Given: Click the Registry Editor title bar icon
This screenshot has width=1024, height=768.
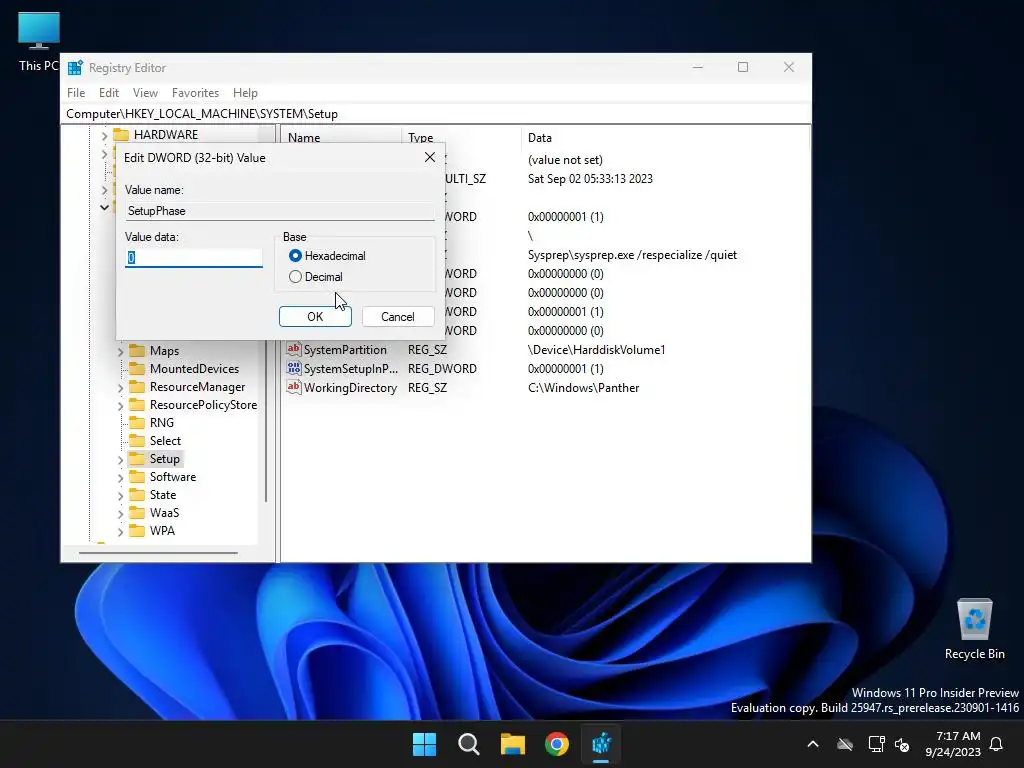Looking at the screenshot, I should point(75,67).
